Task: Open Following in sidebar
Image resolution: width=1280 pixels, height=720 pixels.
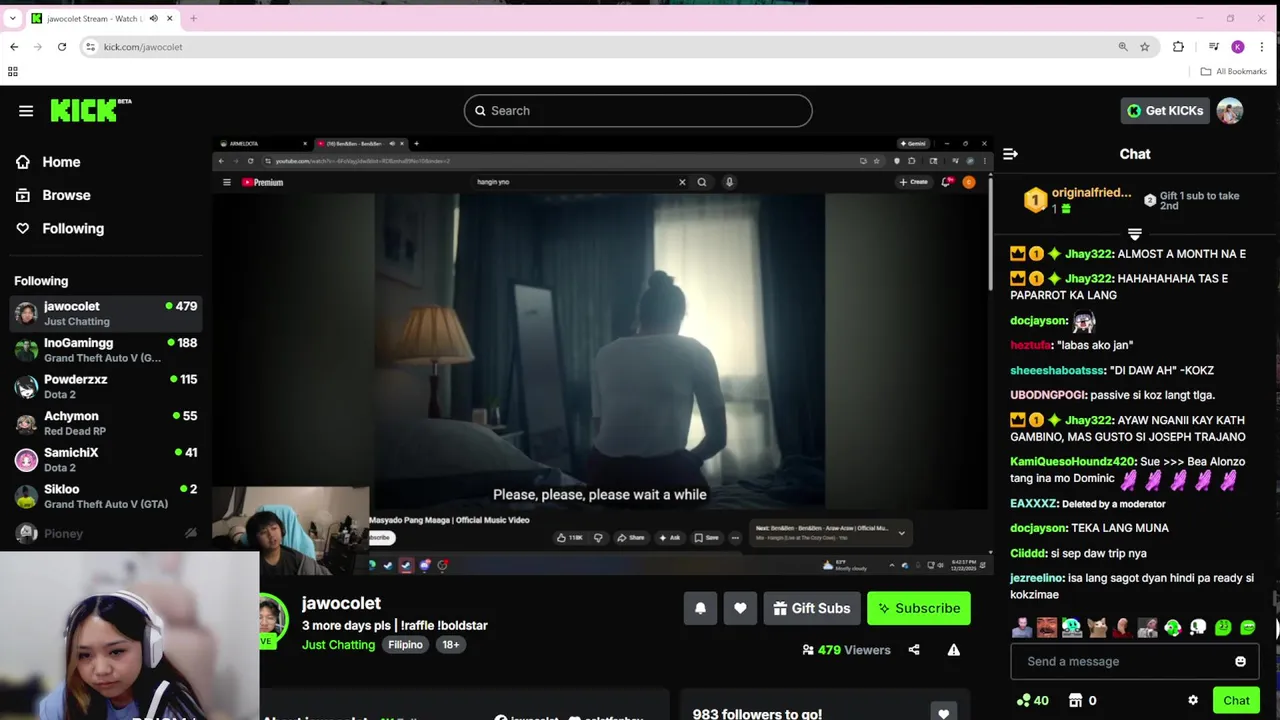Action: (73, 228)
